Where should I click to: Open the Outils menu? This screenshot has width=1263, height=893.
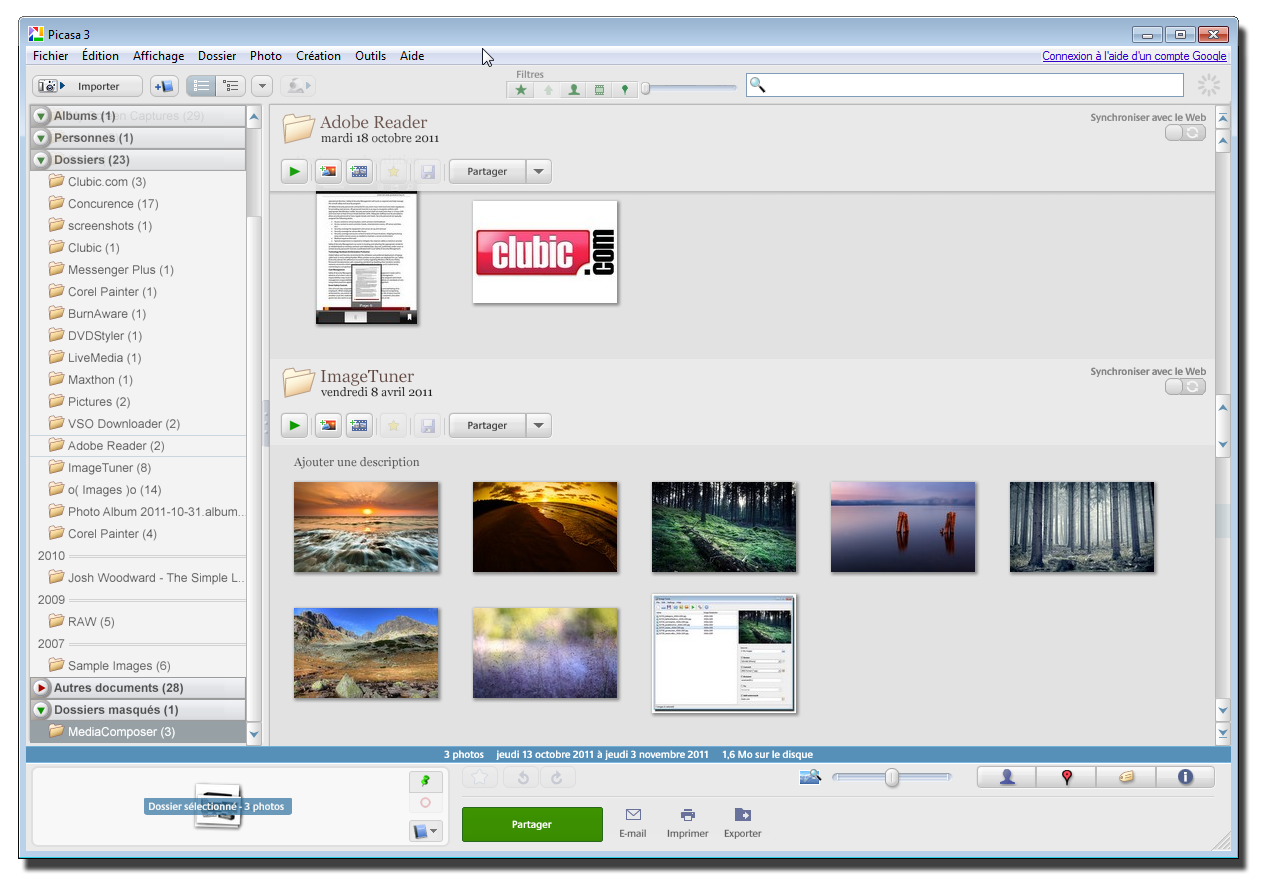coord(370,56)
